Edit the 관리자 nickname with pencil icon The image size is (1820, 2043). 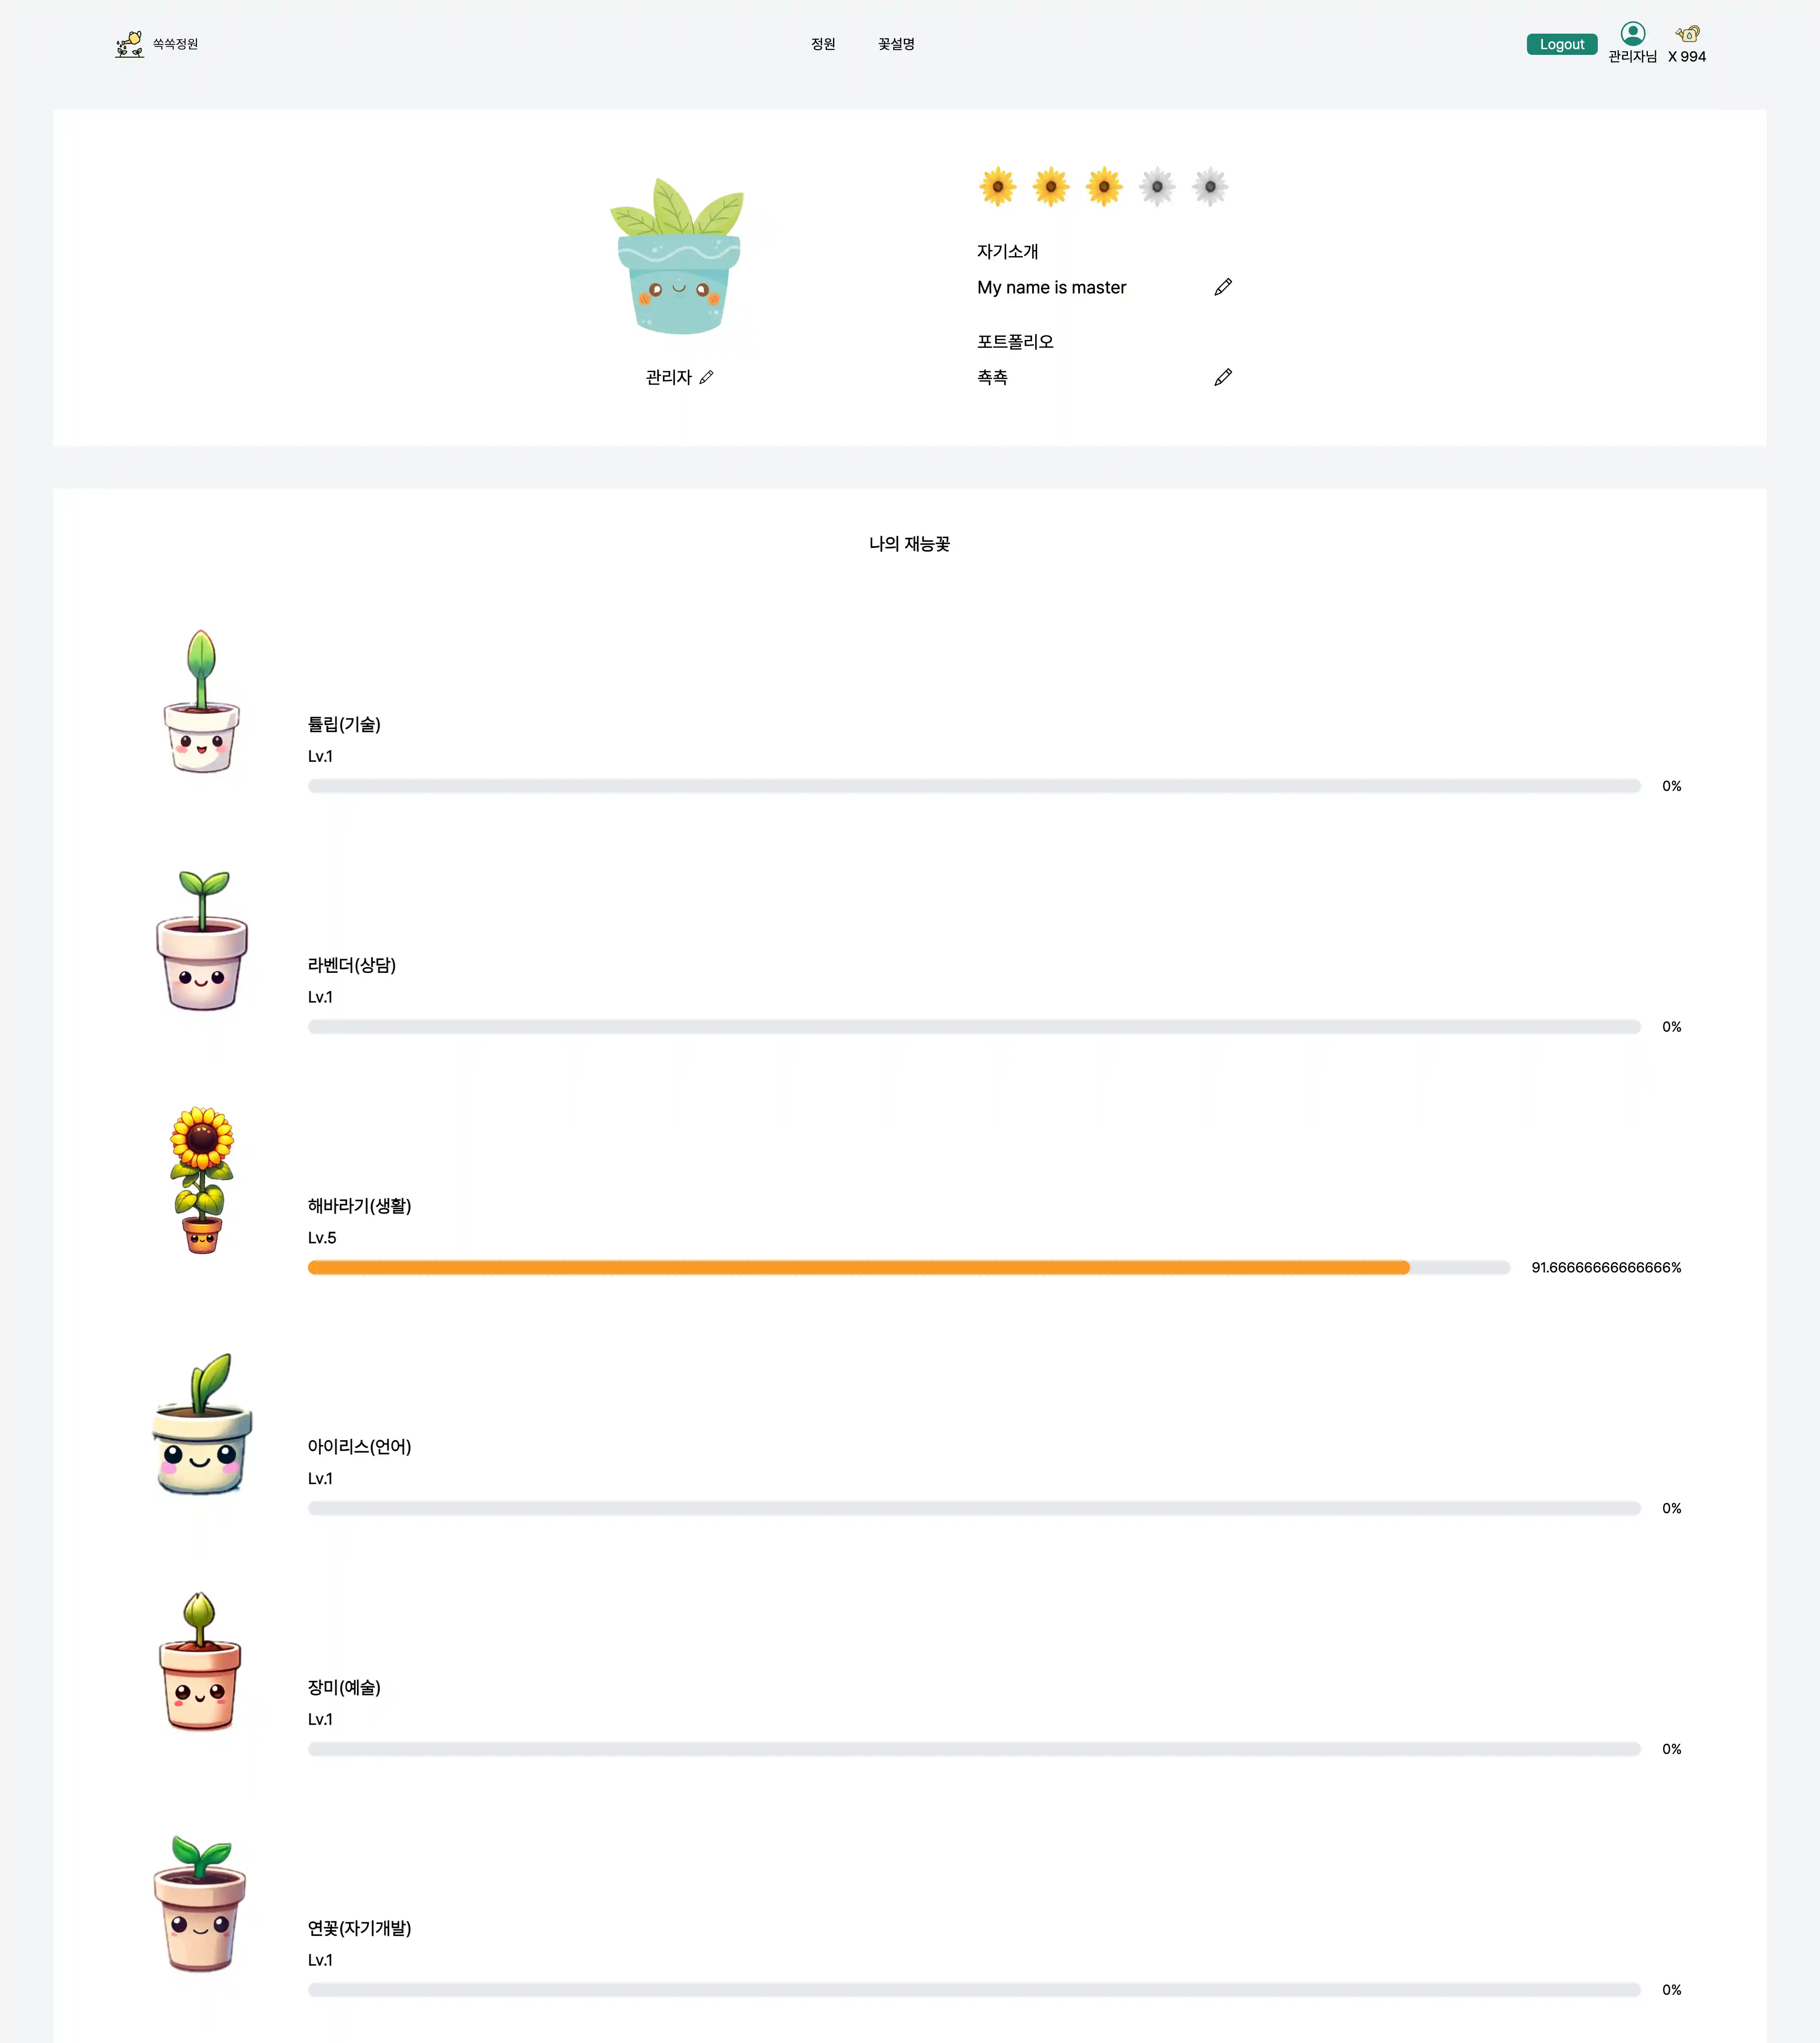click(x=706, y=377)
